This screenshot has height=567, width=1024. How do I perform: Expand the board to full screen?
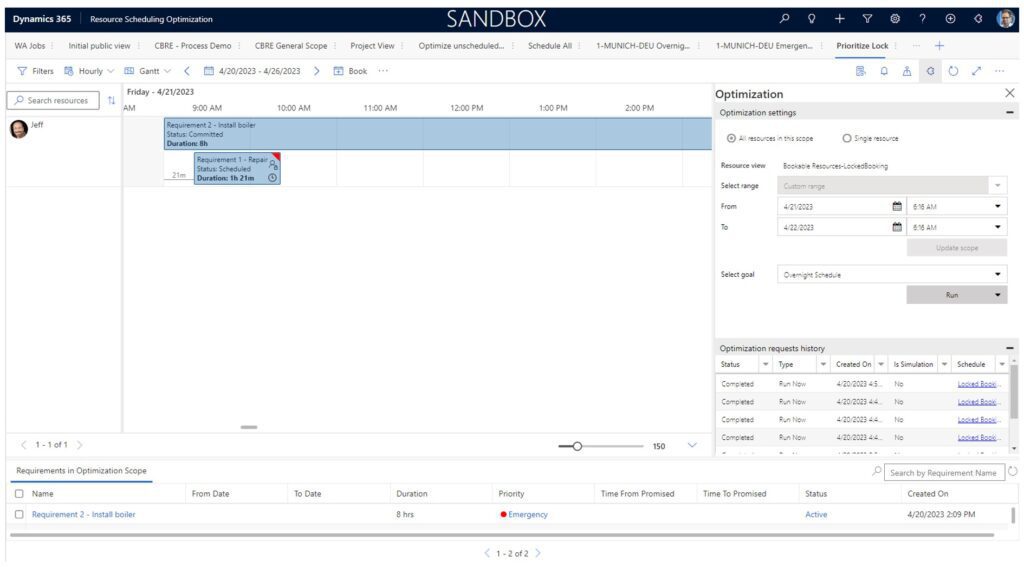tap(976, 71)
